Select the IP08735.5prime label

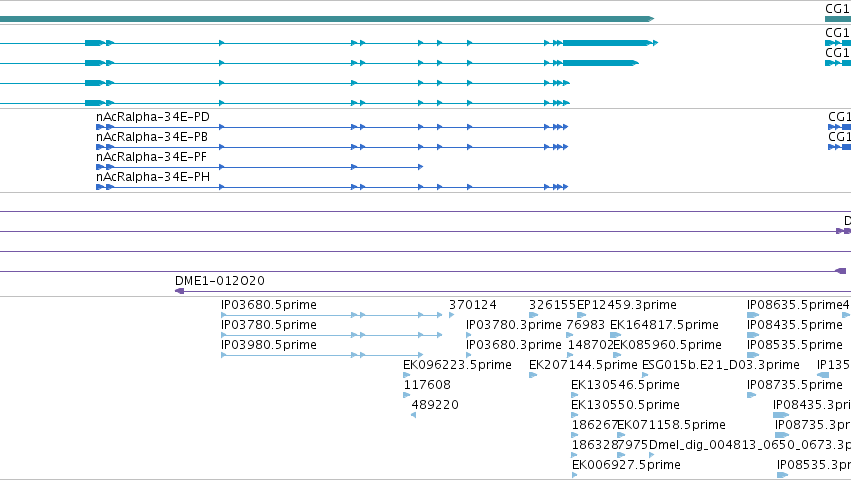click(x=795, y=385)
